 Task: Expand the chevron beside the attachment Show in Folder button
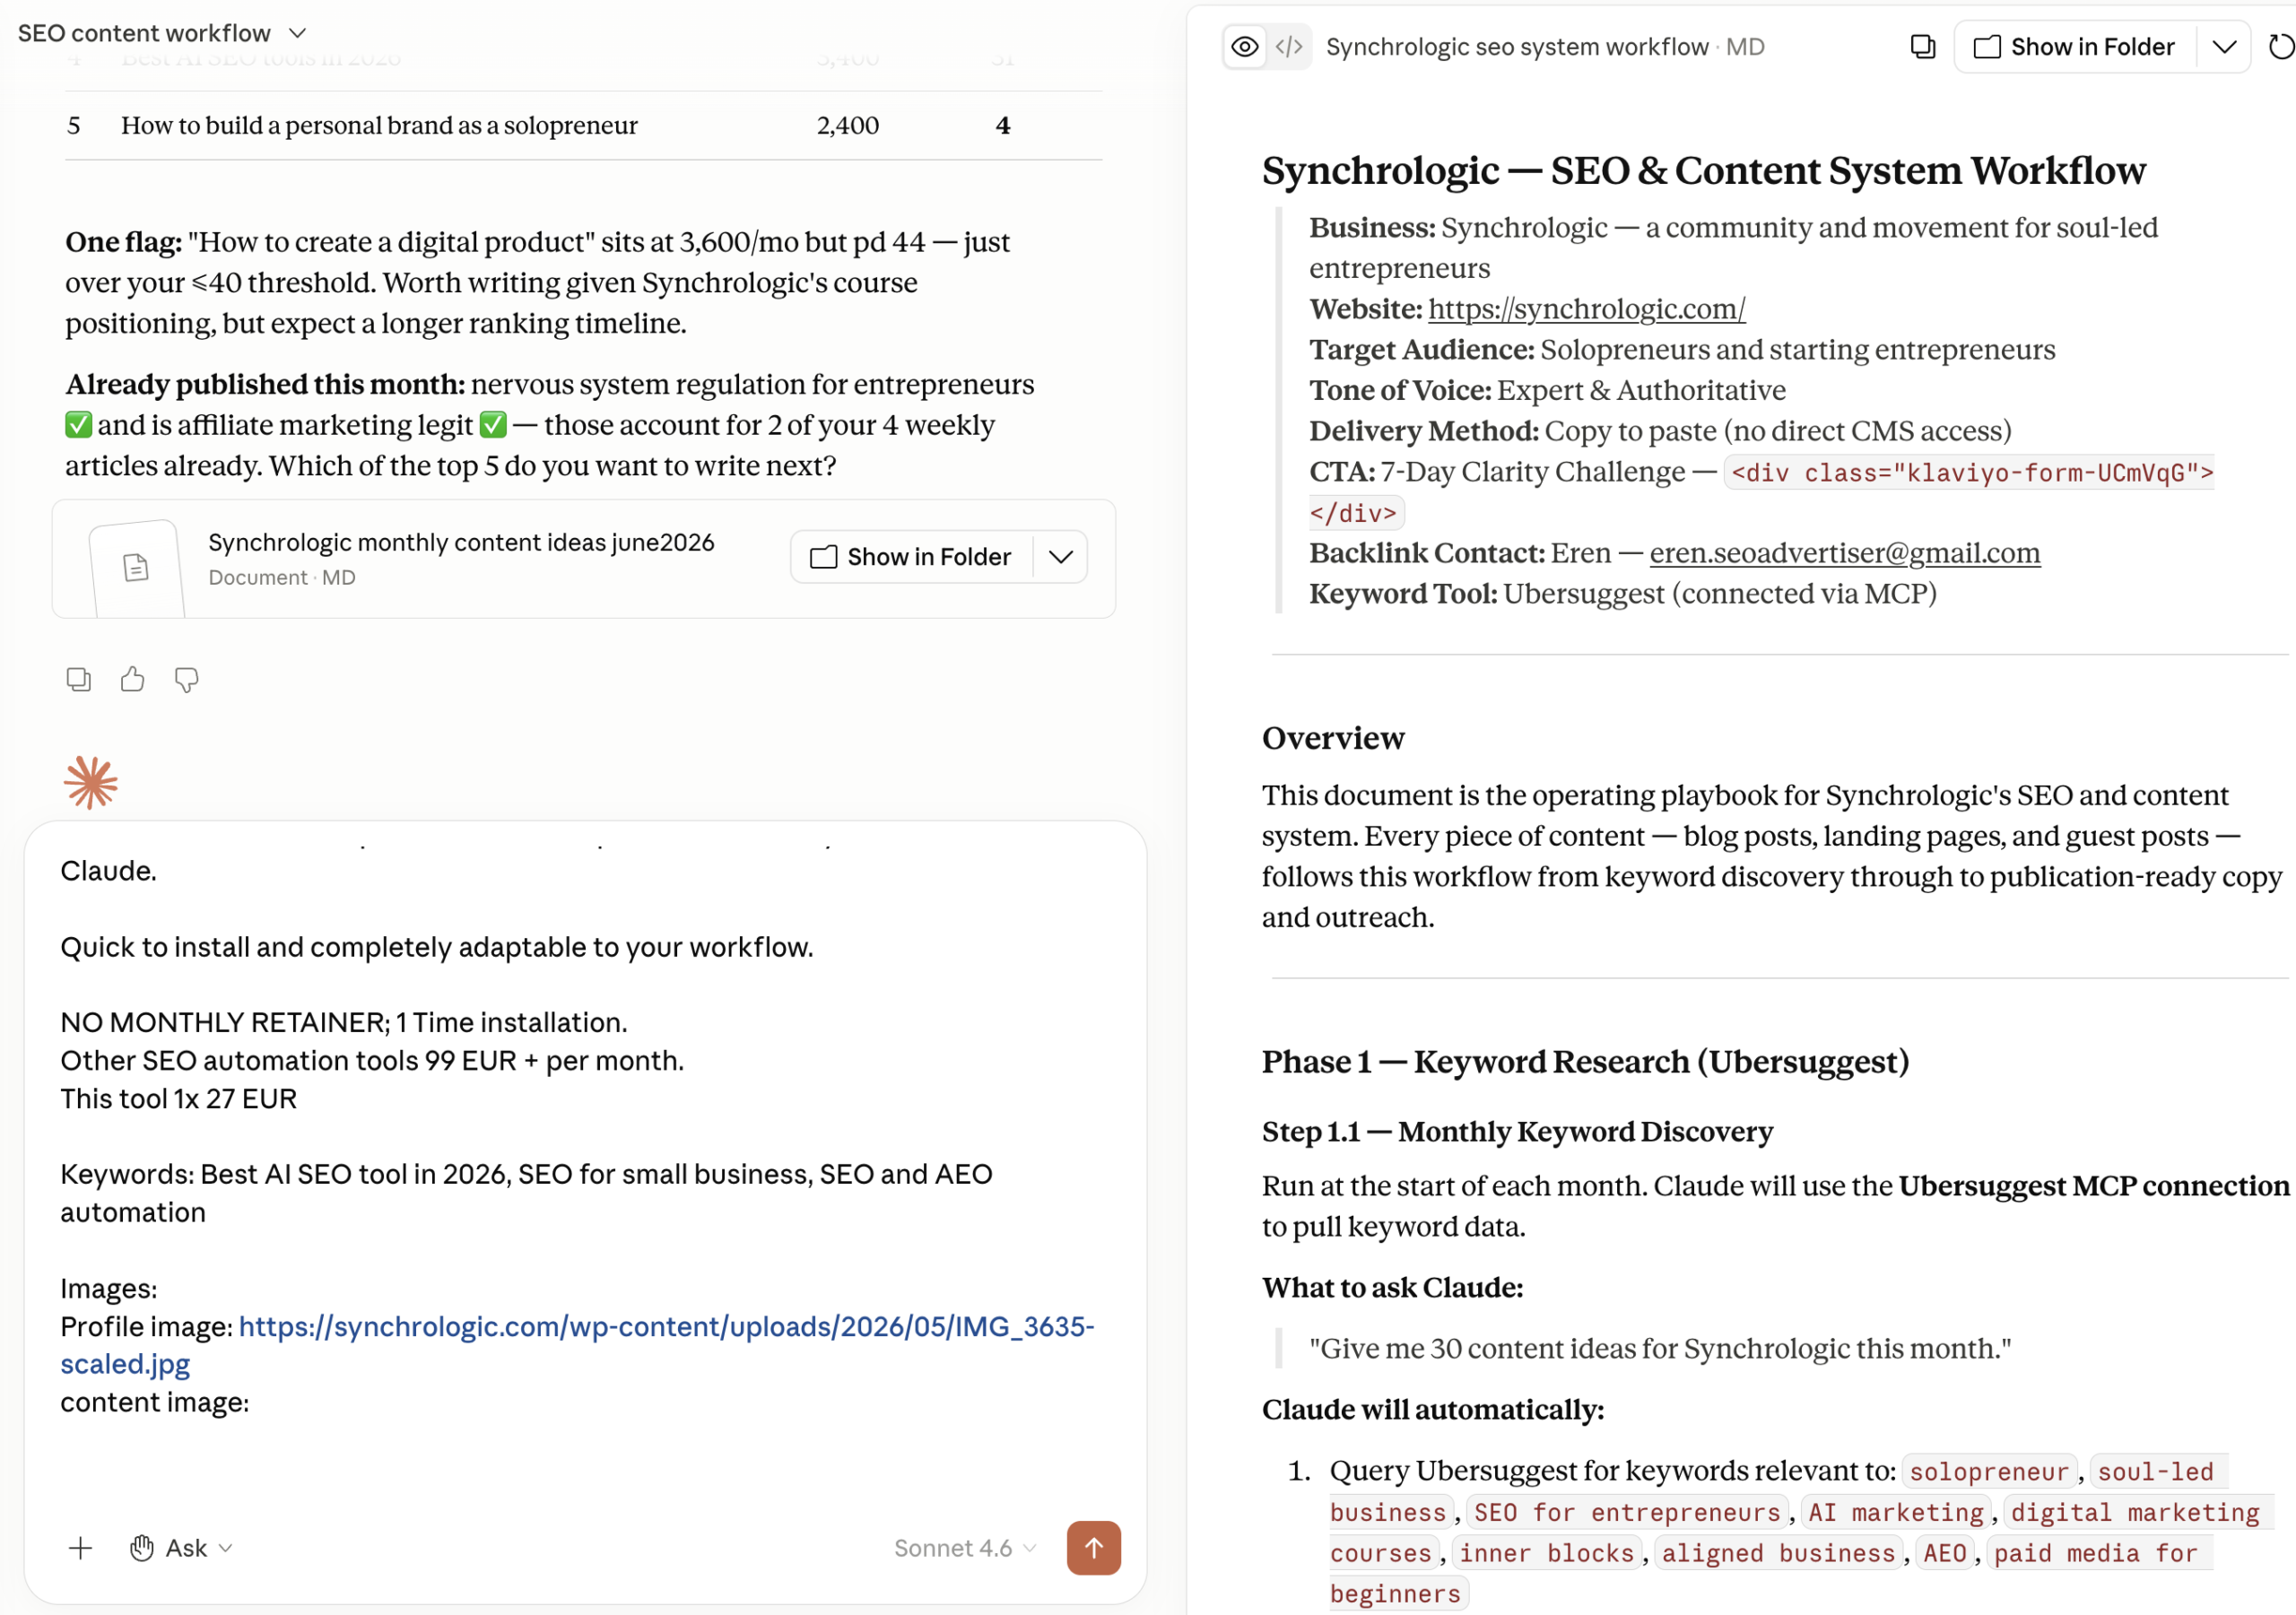[x=1061, y=557]
